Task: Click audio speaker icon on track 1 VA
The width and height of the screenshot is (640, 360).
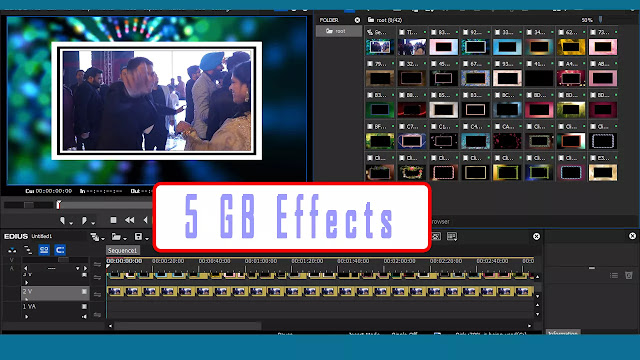Action: tap(84, 316)
